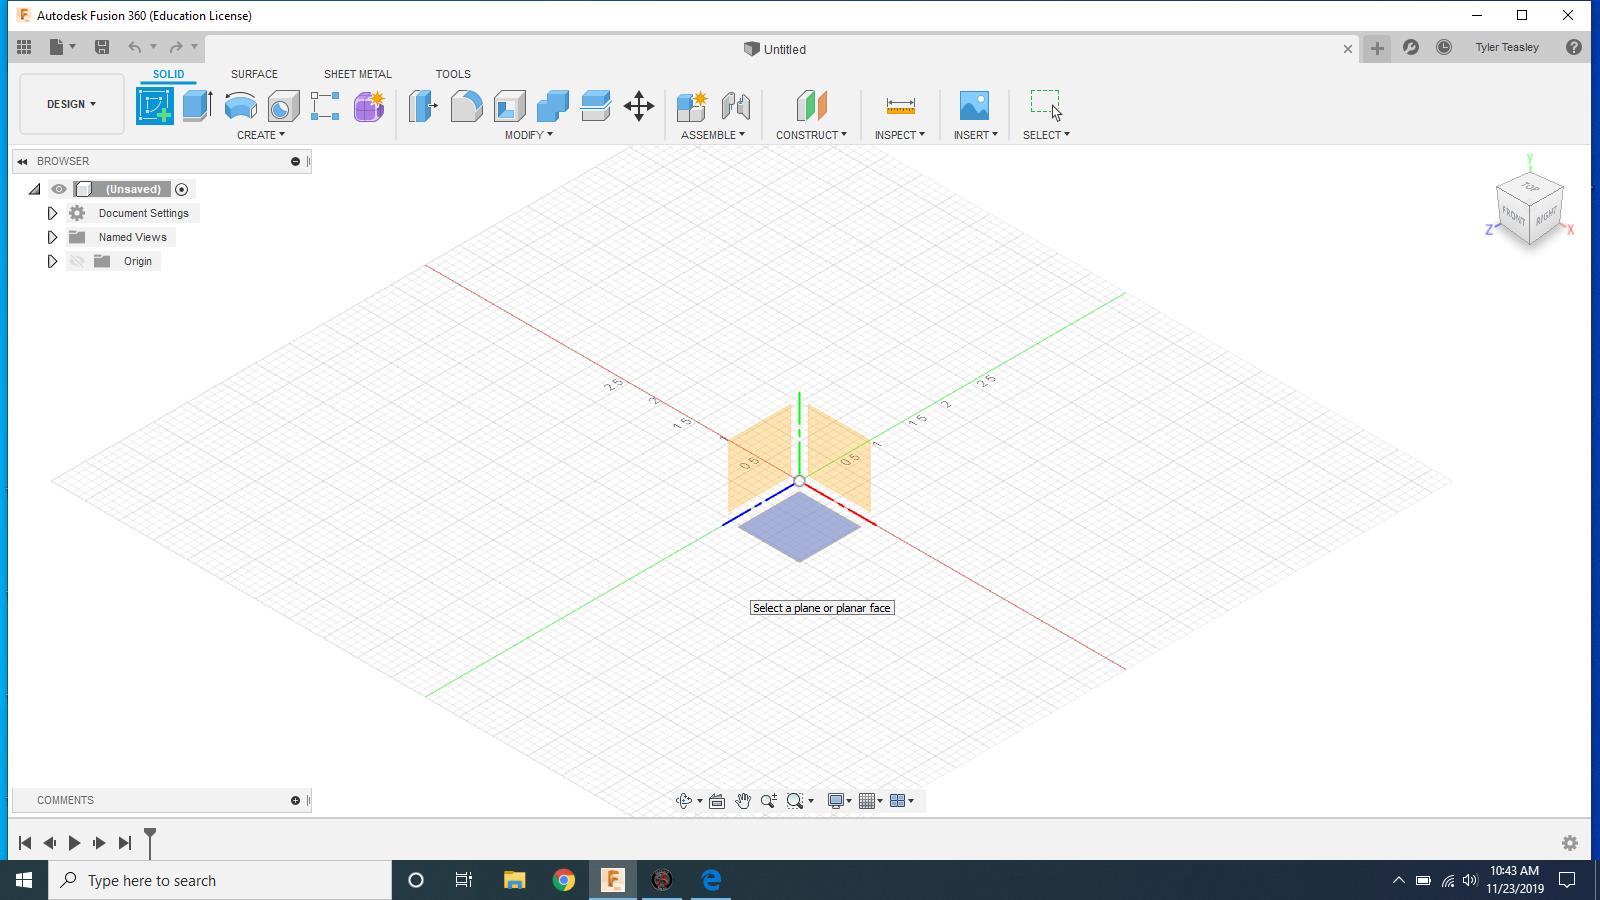Click the Save icon
1600x900 pixels.
[x=101, y=47]
